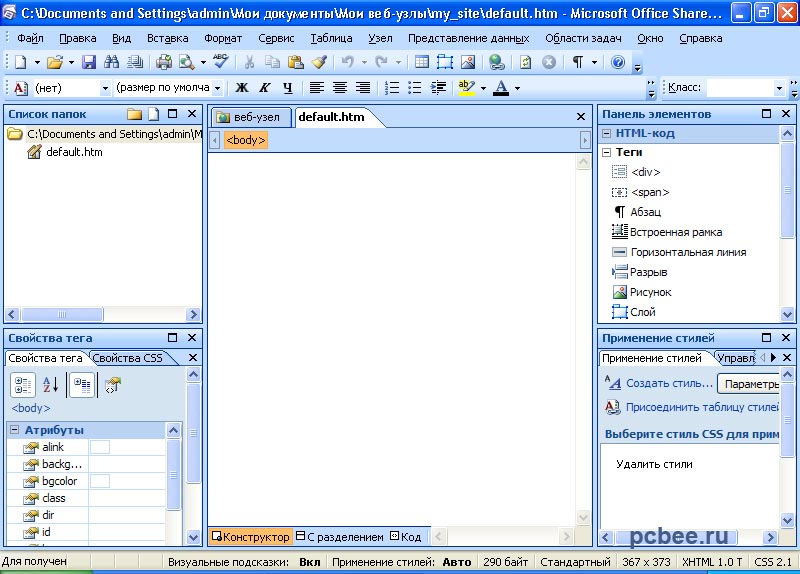Click the alink color swatch
Screen dimensions: 800x574
tap(100, 447)
